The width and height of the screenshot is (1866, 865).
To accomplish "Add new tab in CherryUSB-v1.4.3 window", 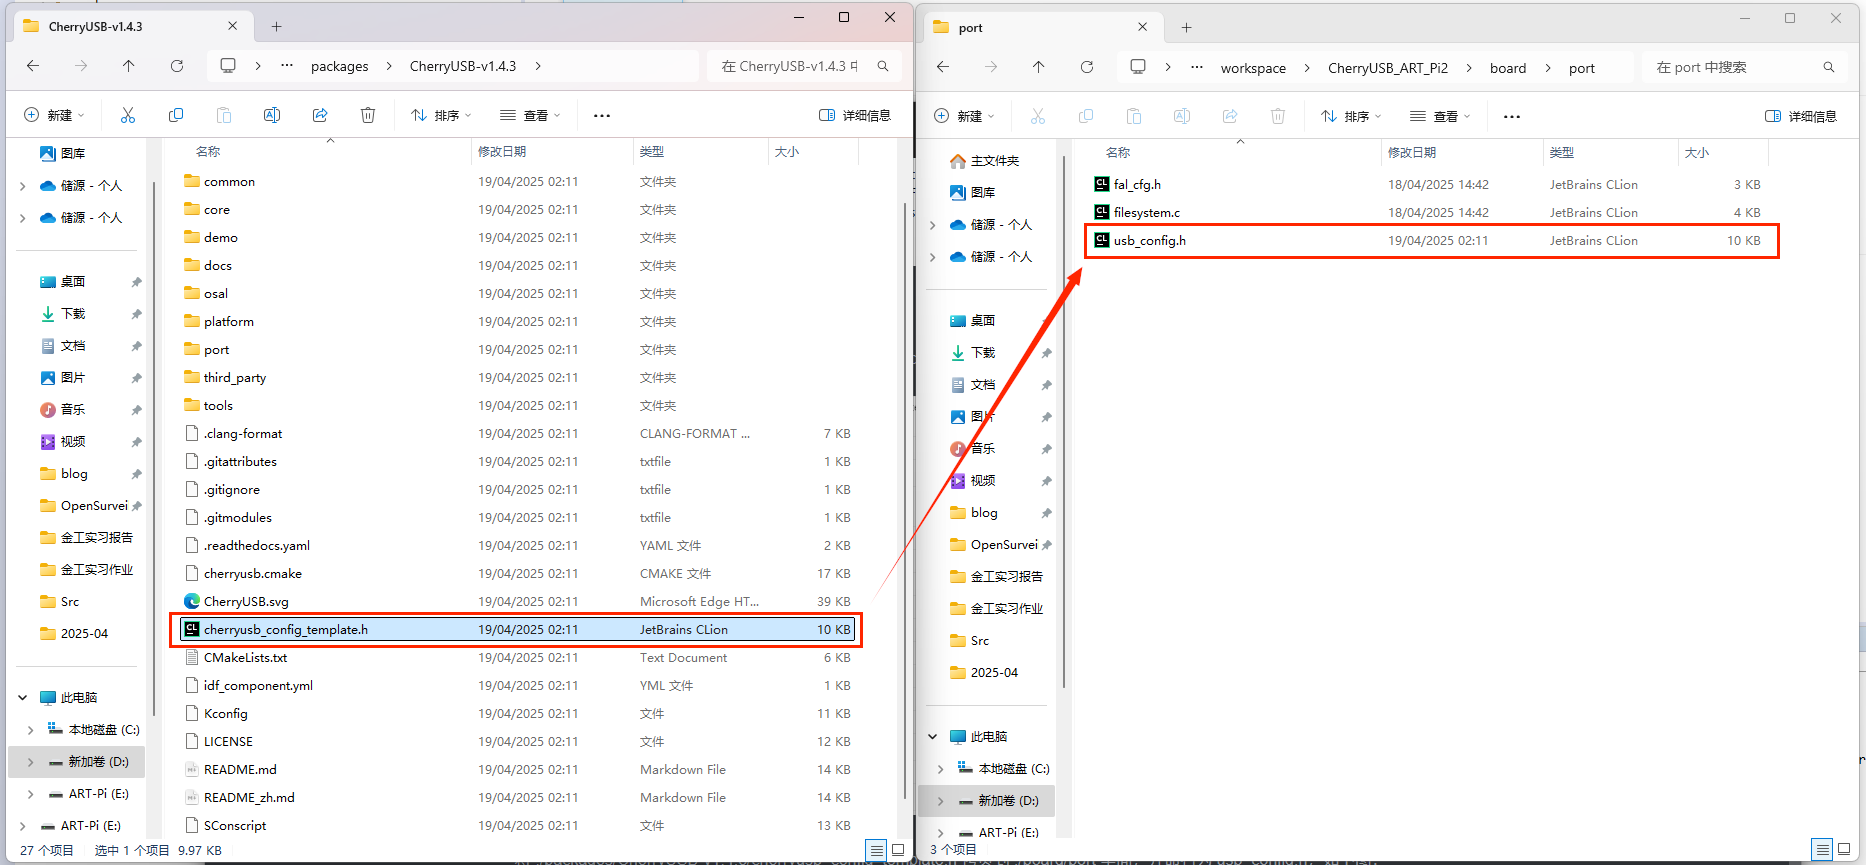I will coord(277,27).
